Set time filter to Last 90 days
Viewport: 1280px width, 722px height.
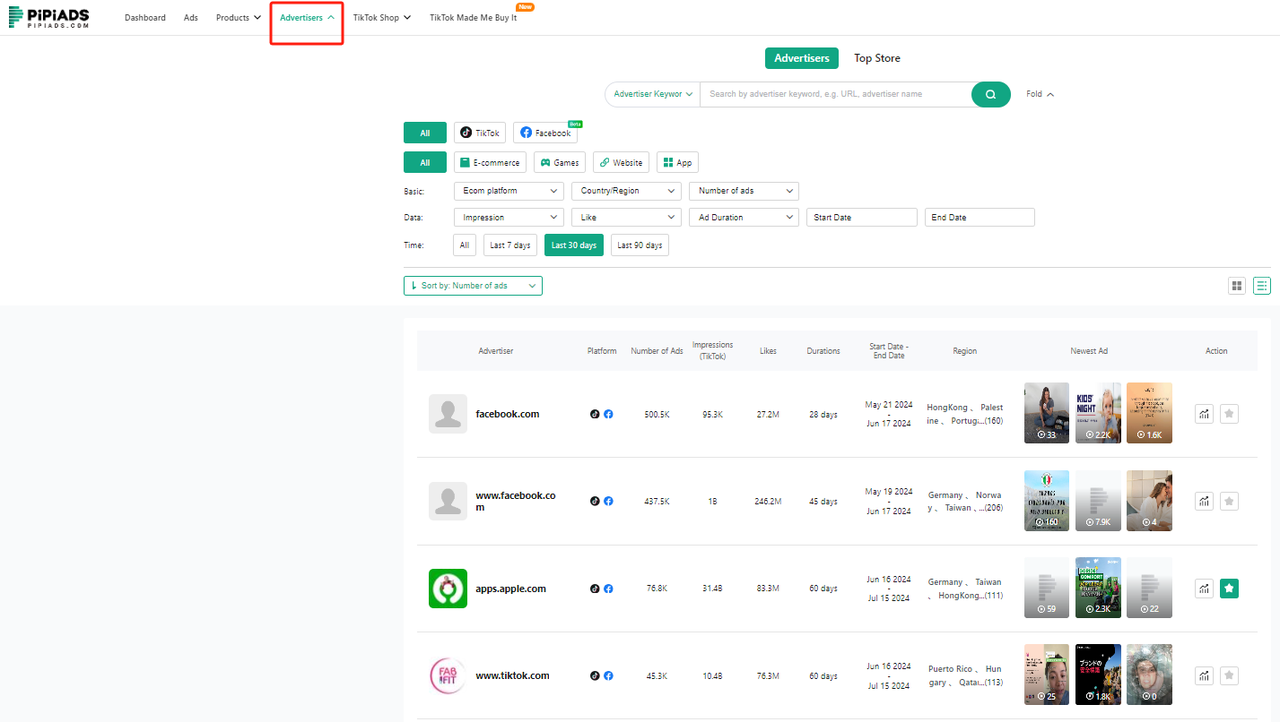[640, 245]
